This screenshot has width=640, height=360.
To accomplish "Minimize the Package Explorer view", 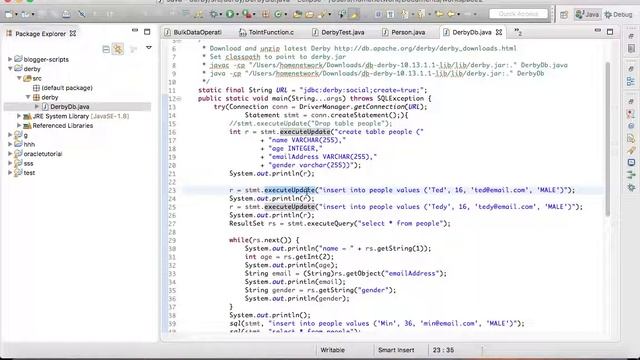I will point(135,31).
